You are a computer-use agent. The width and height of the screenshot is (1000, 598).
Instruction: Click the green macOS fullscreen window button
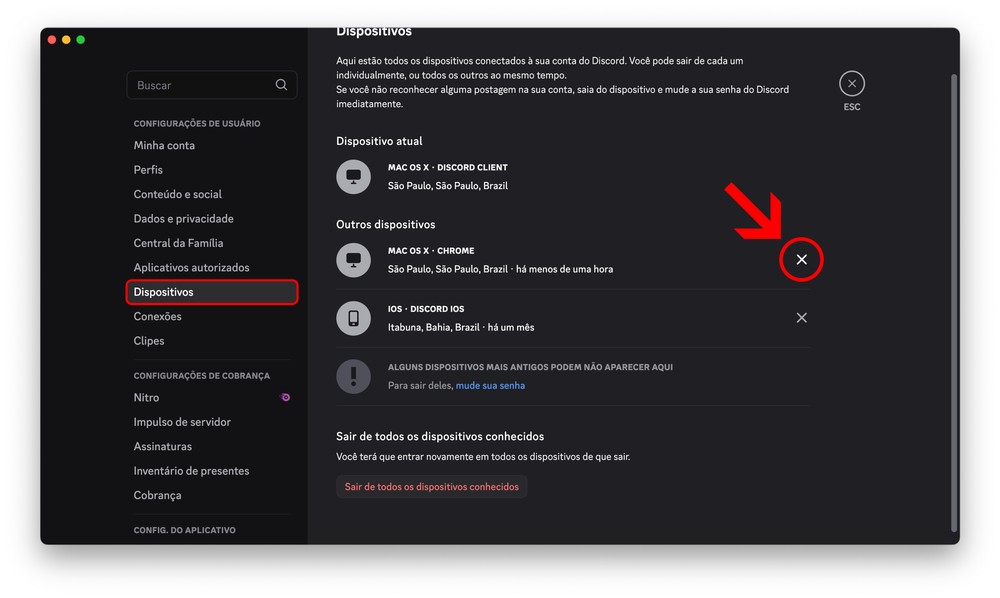click(x=80, y=40)
